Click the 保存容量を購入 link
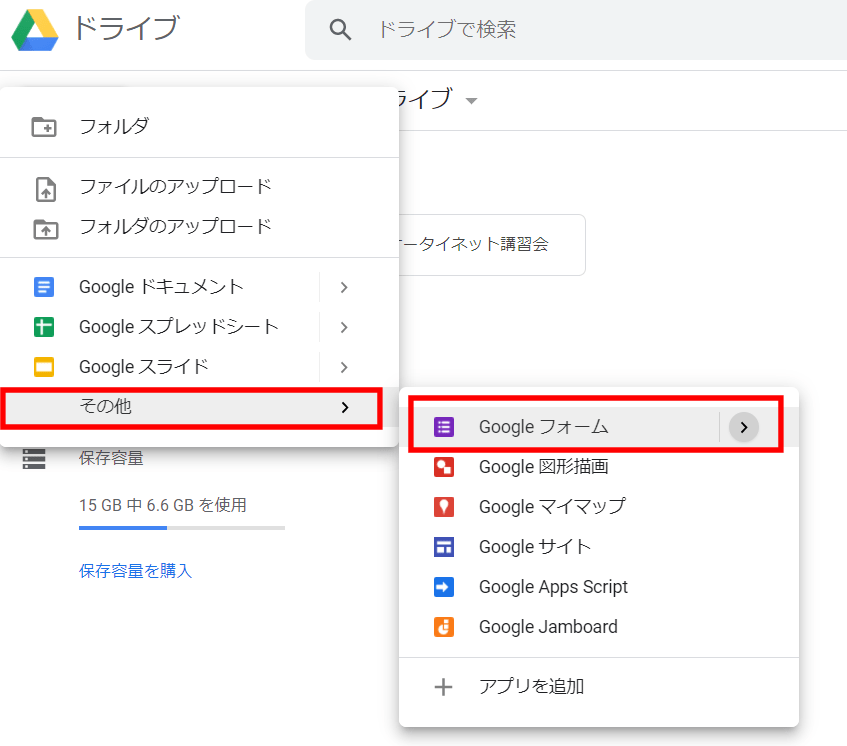This screenshot has height=746, width=847. (136, 571)
